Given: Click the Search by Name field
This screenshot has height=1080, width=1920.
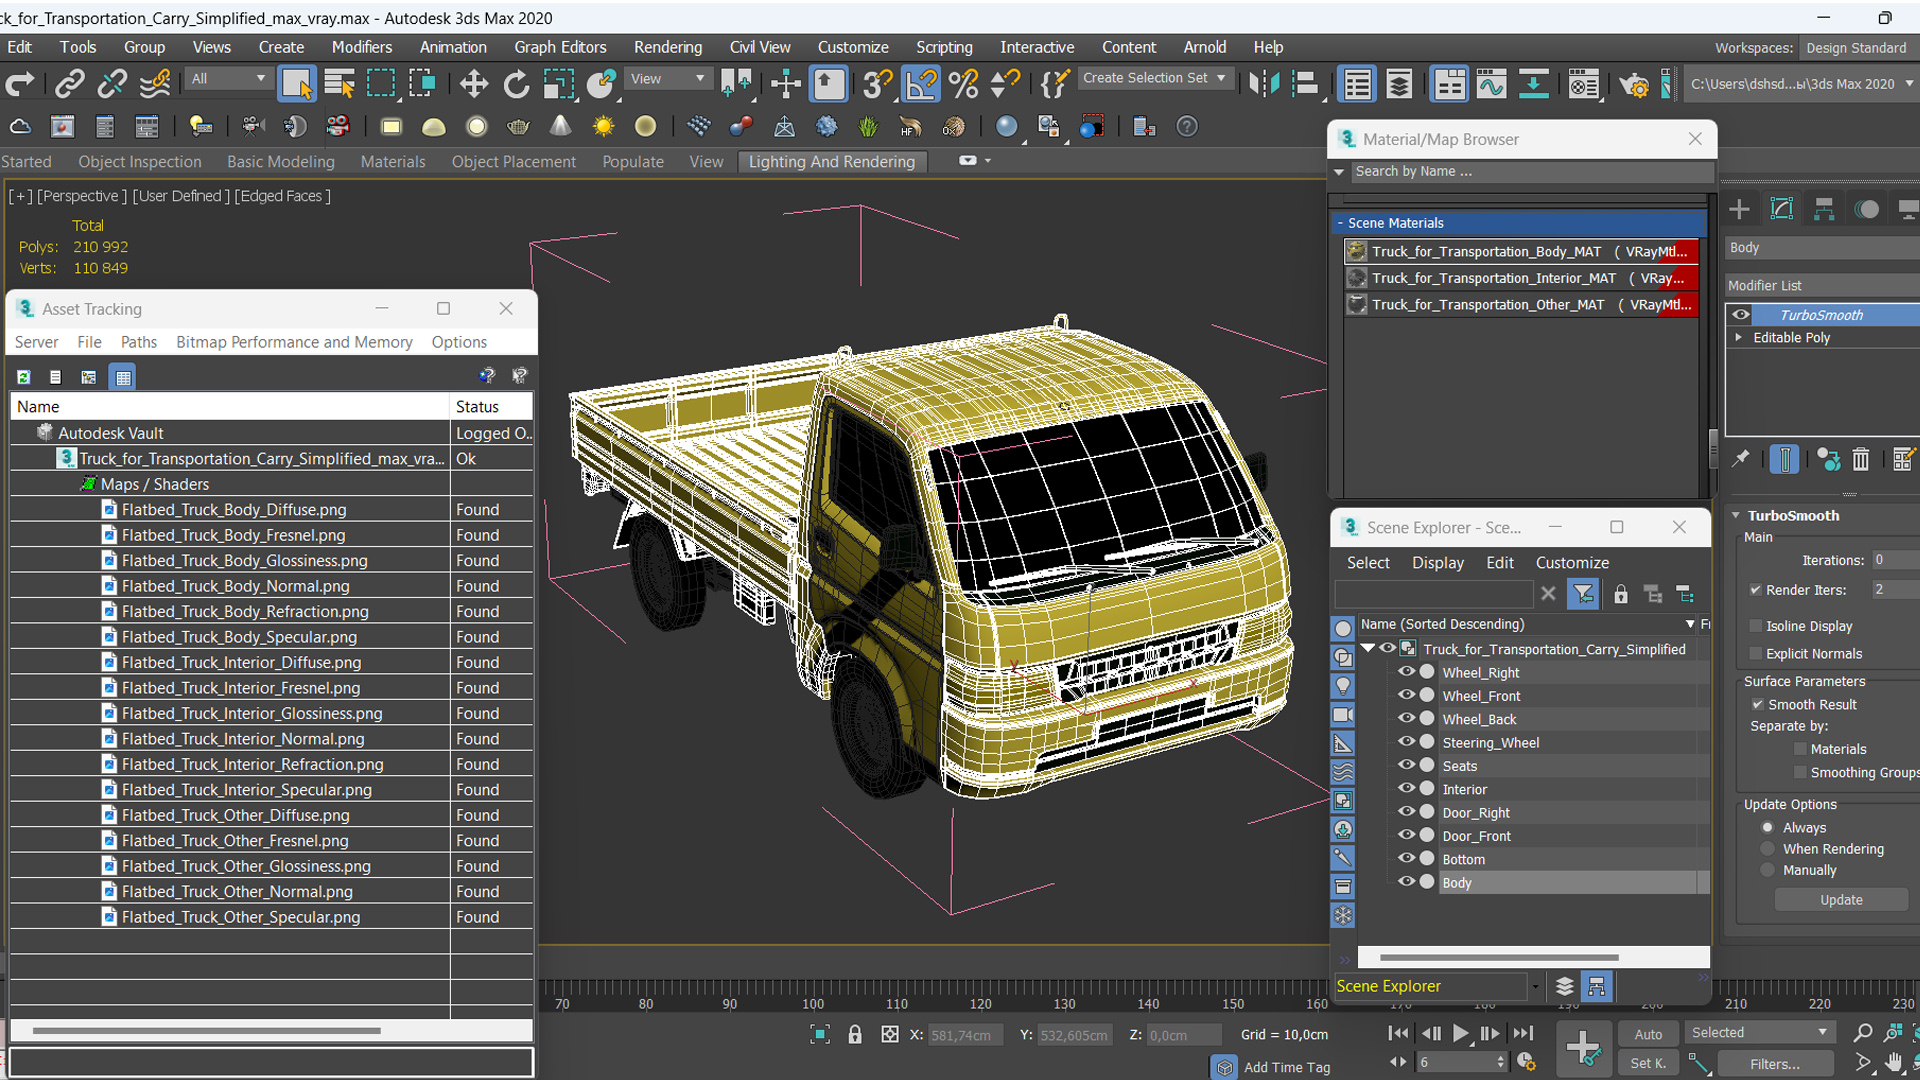Looking at the screenshot, I should [1530, 172].
